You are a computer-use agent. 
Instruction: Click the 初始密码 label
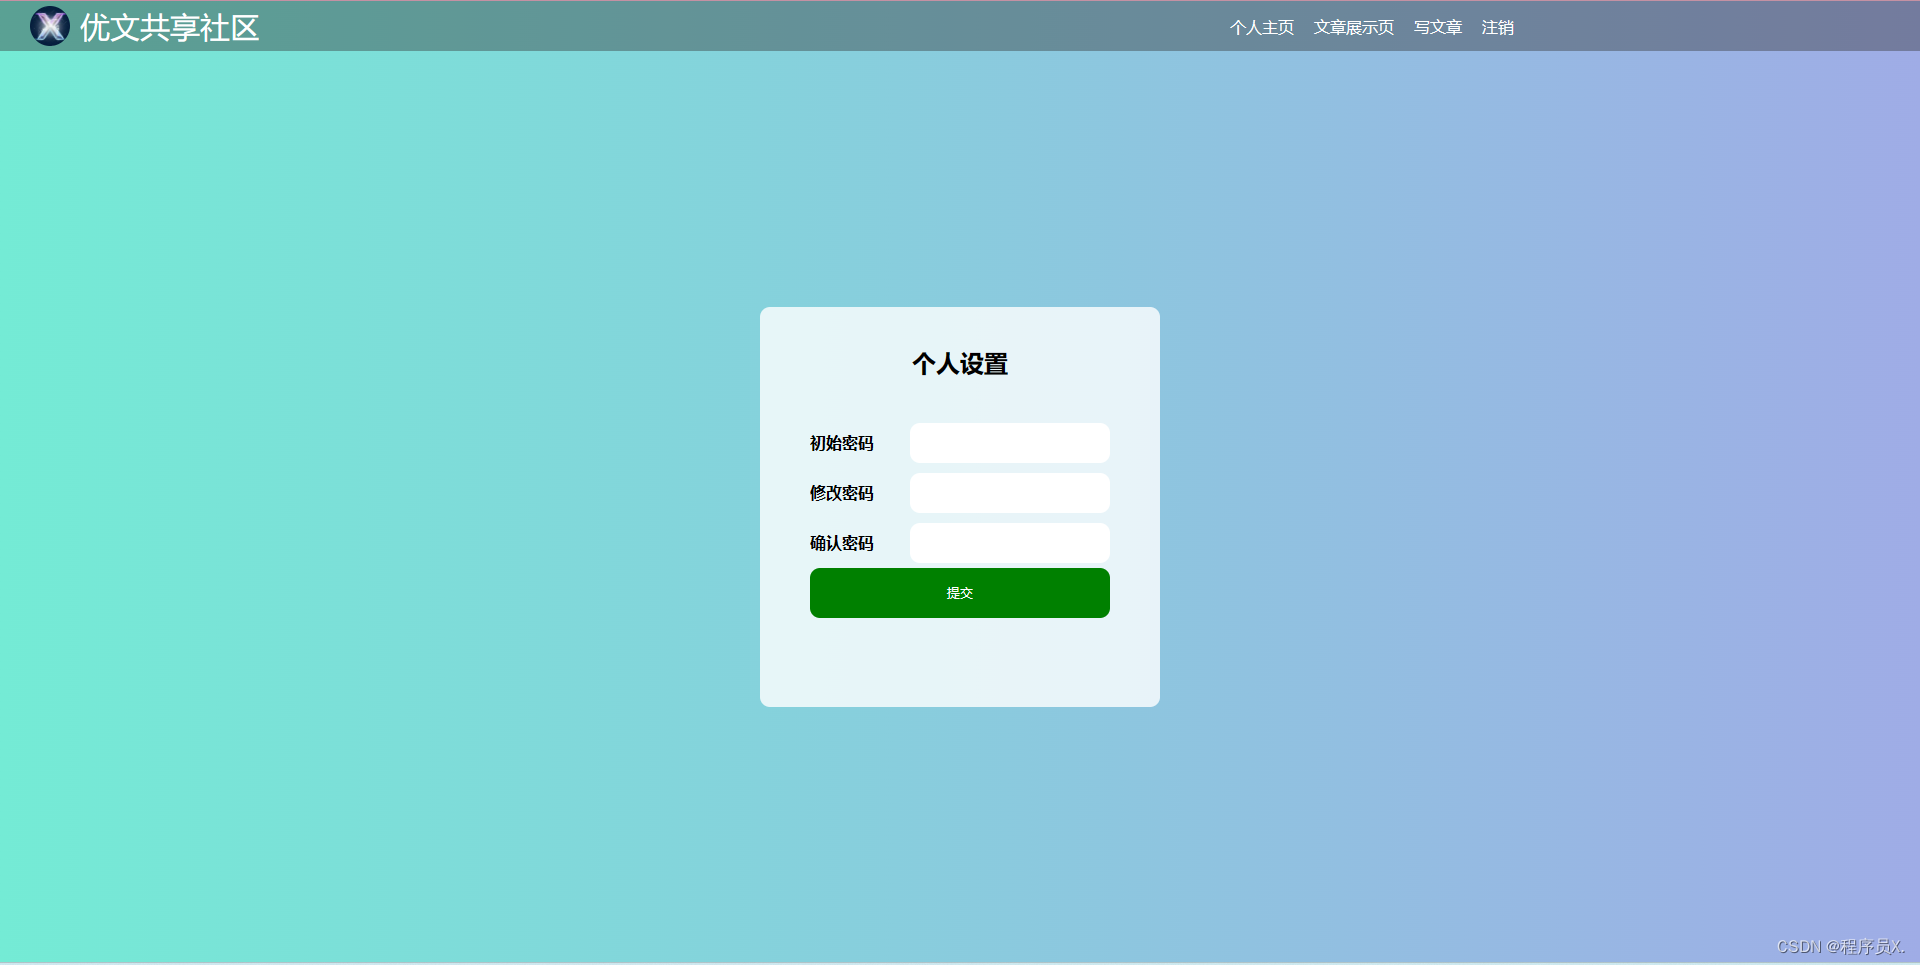(842, 443)
